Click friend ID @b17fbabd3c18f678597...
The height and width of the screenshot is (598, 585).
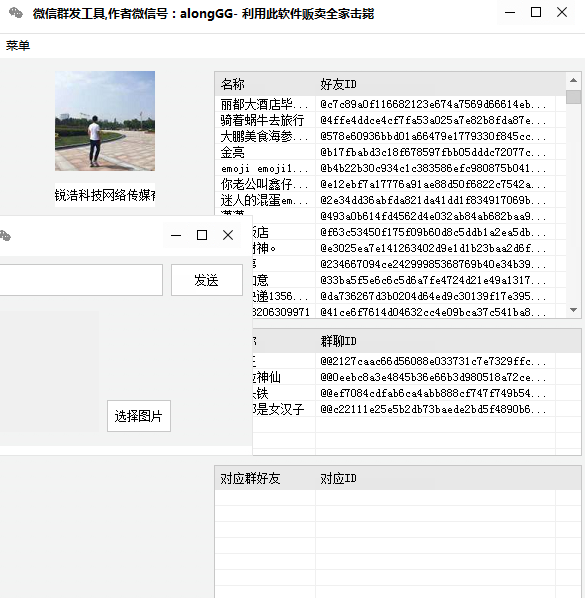[x=433, y=152]
